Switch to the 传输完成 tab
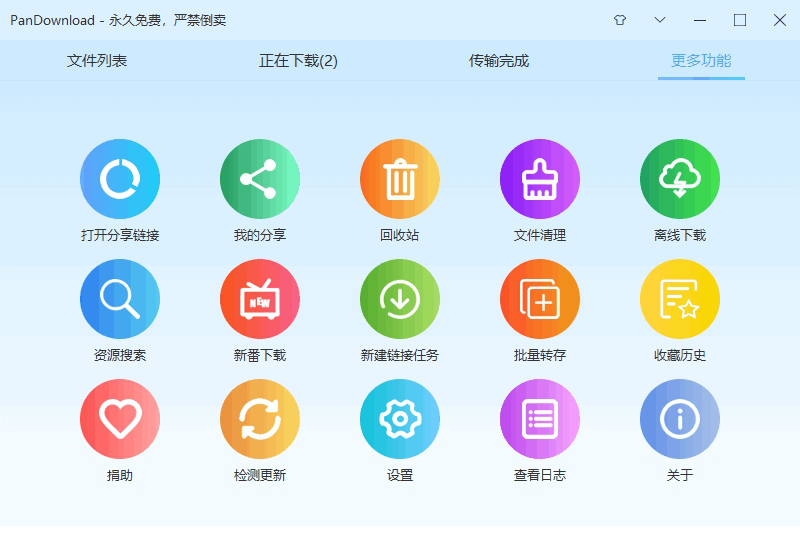Screen dimensions: 800x549 [x=499, y=61]
